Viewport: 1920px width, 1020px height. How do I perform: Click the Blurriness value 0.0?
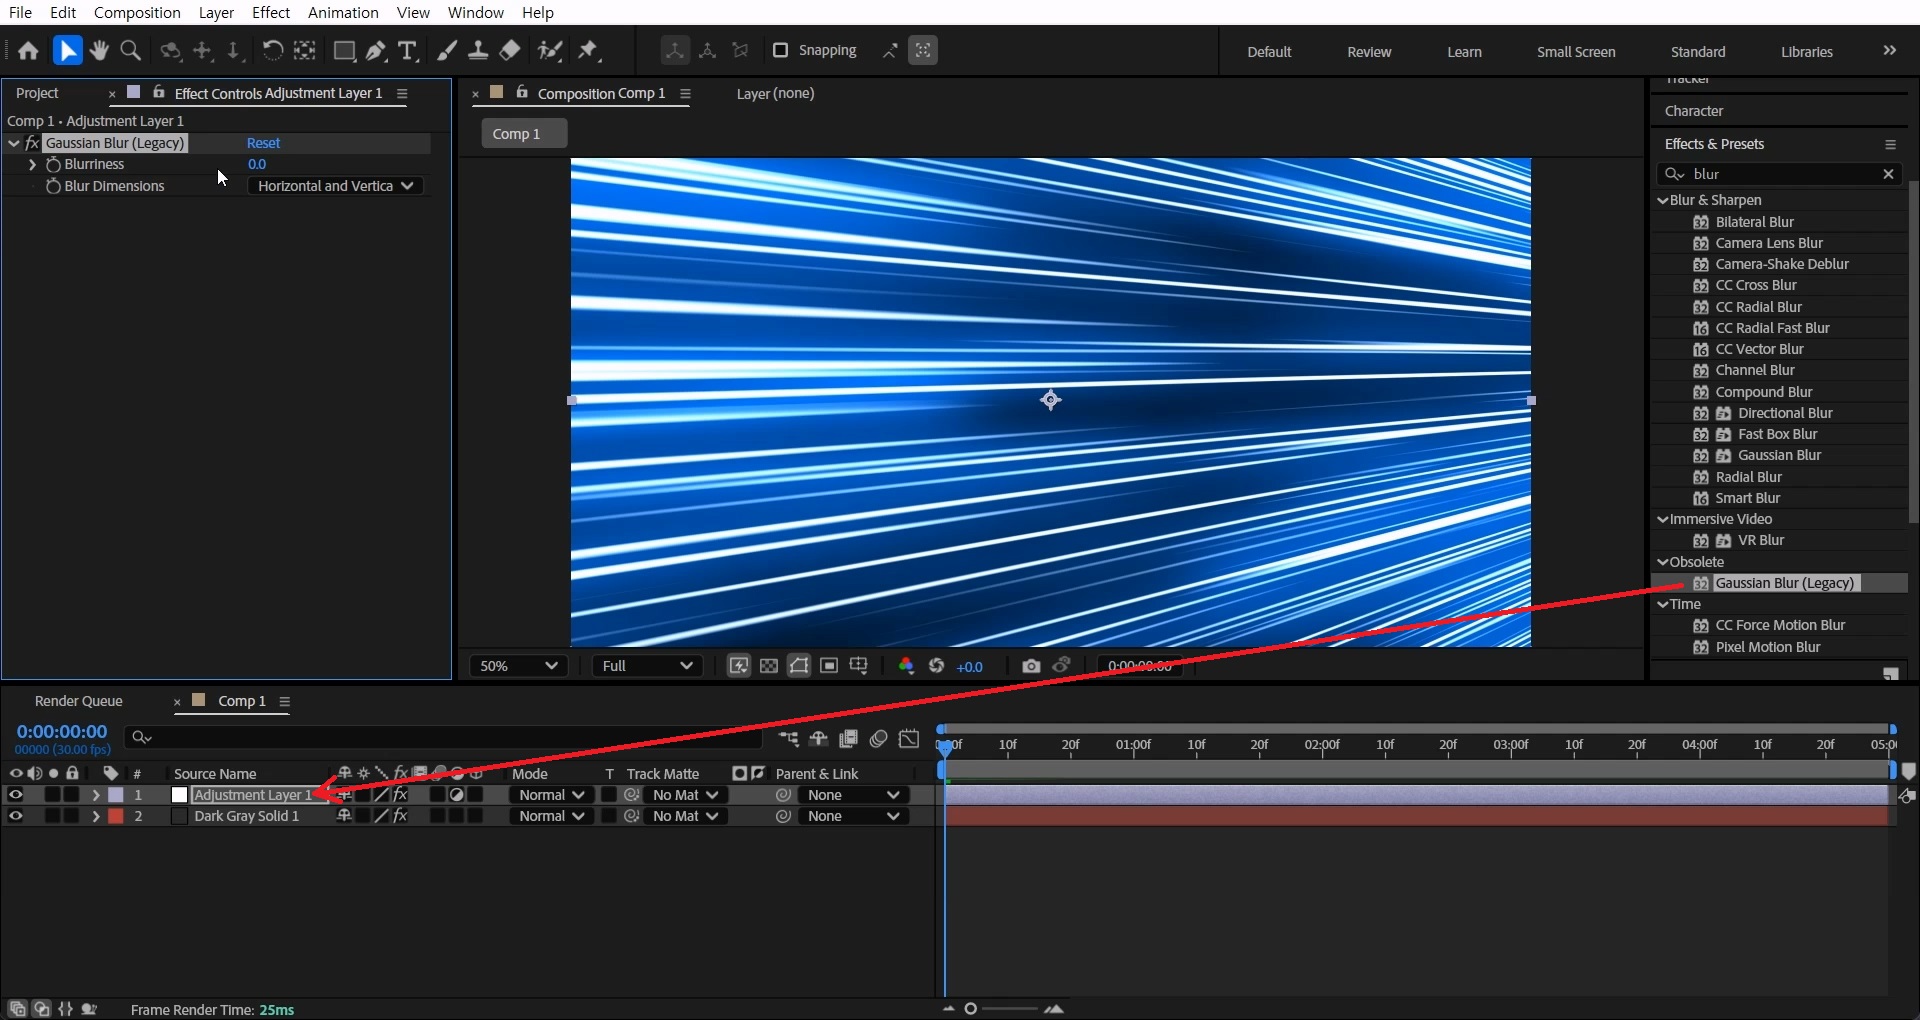point(257,164)
